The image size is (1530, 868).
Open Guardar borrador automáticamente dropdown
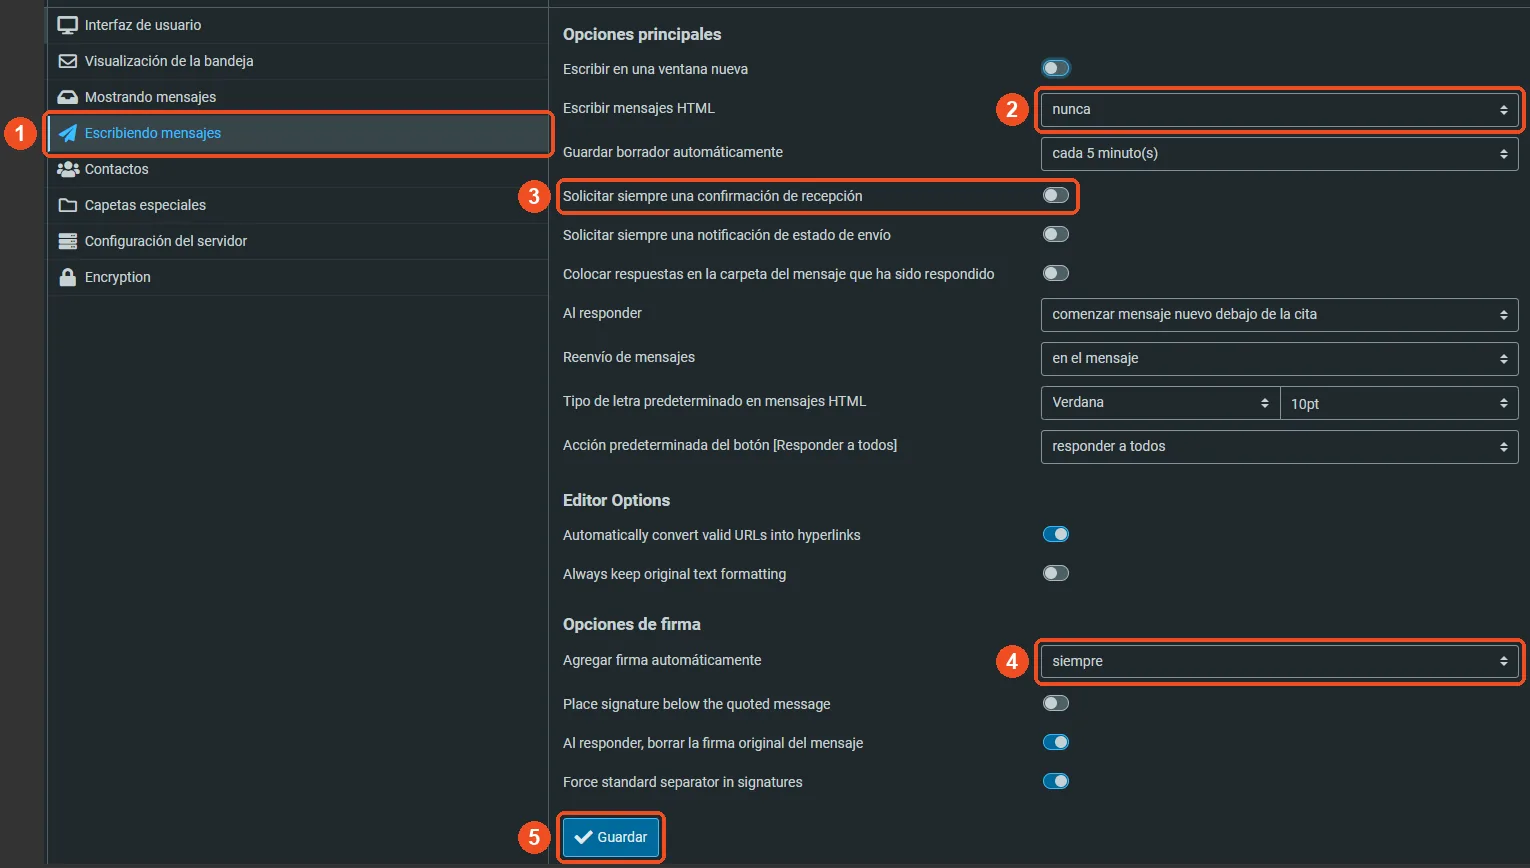coord(1279,154)
